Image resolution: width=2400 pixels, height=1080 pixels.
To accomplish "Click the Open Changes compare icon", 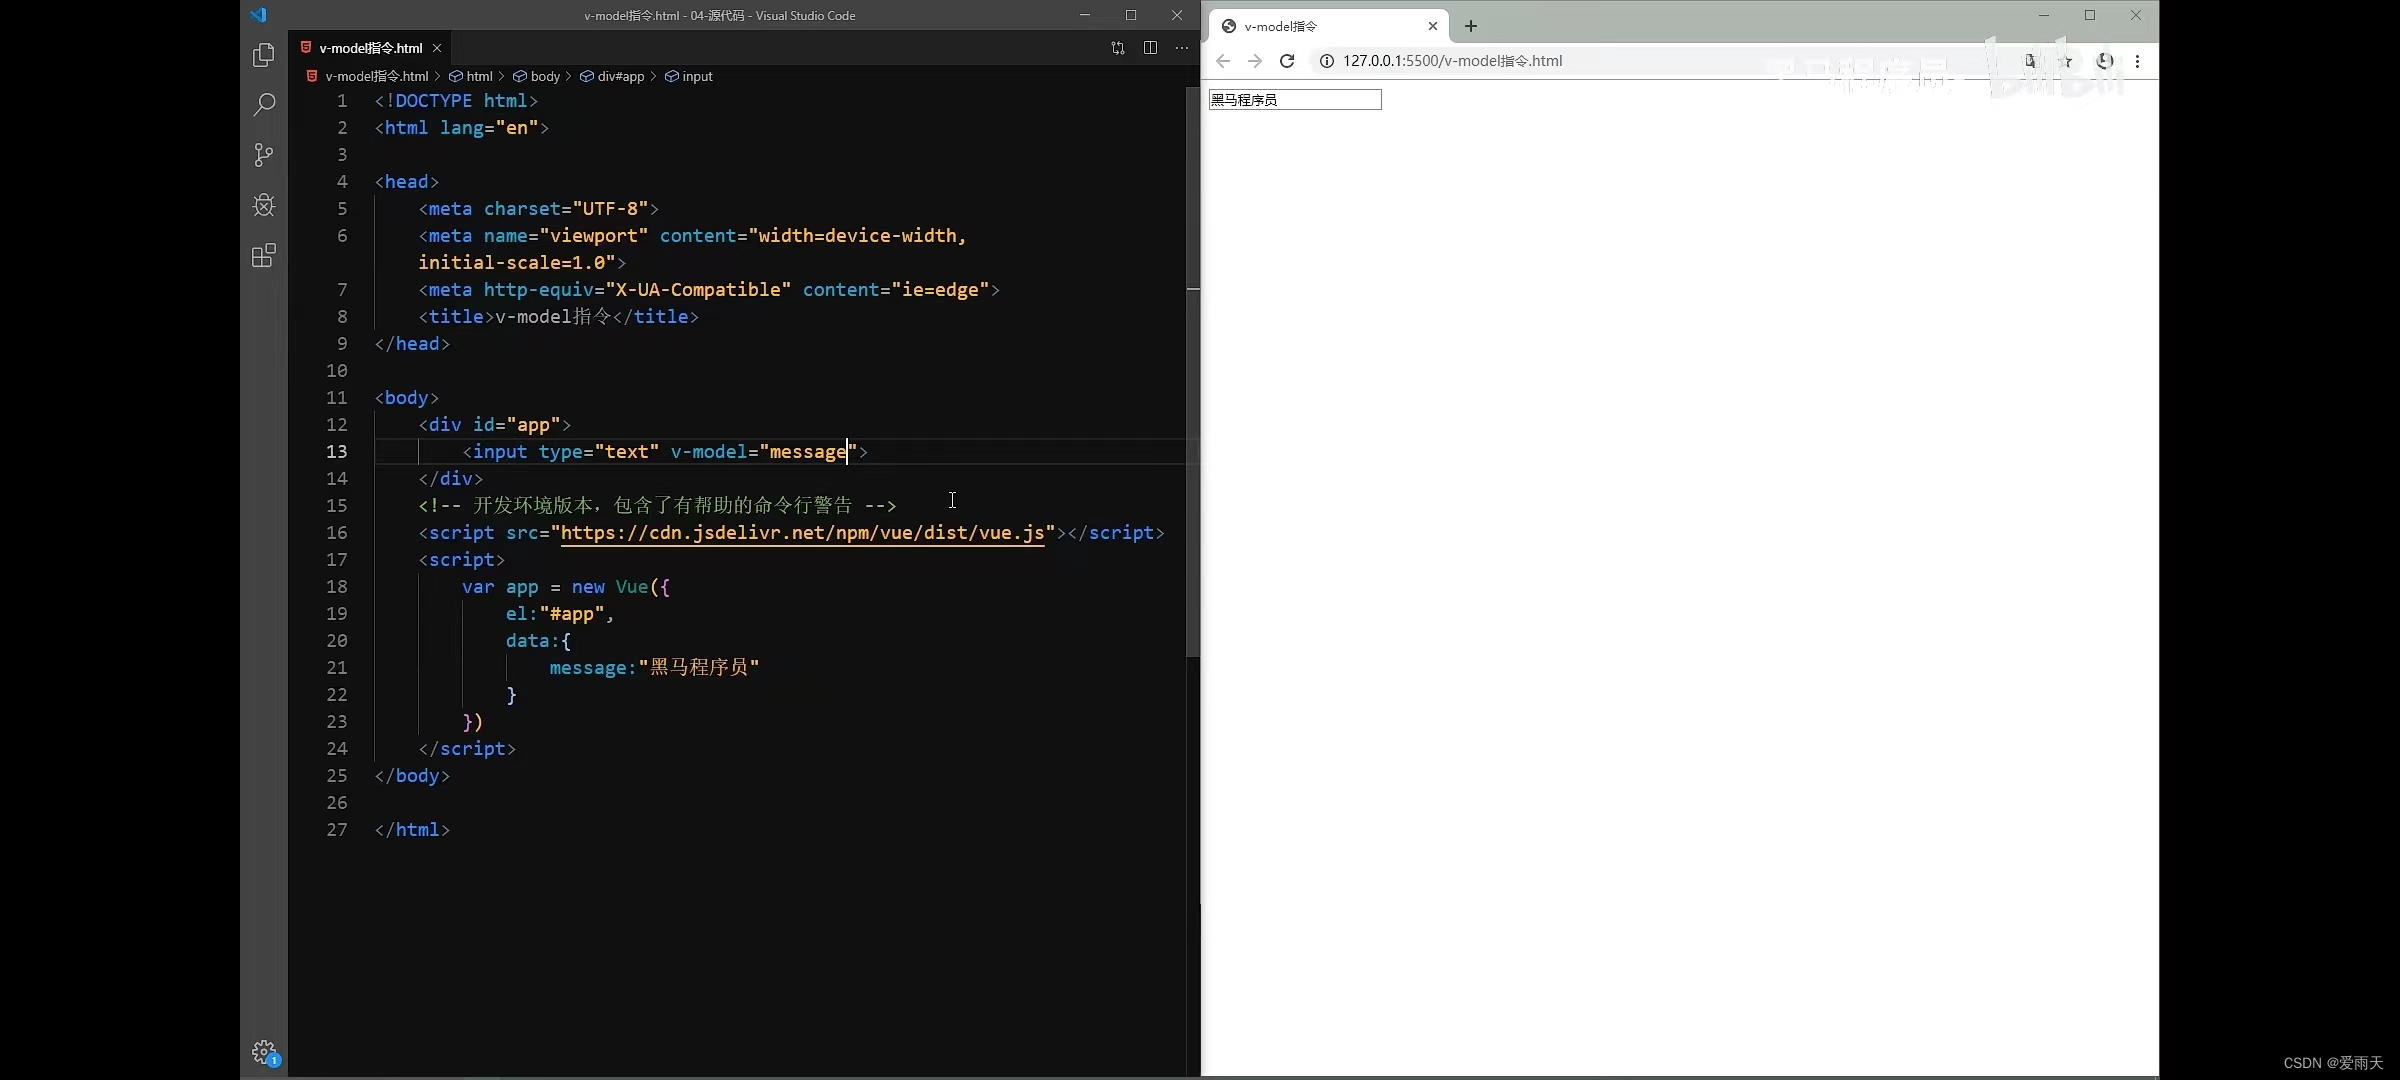I will (1118, 48).
